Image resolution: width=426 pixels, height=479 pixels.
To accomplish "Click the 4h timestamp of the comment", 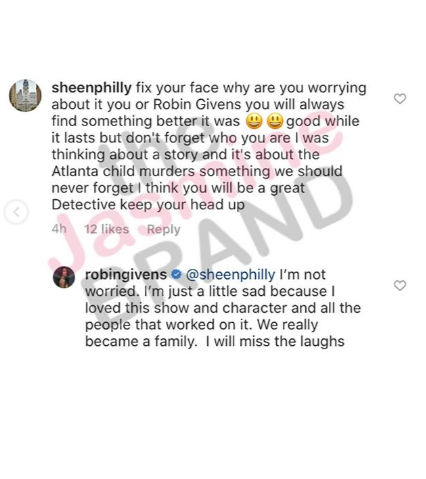I will click(59, 229).
